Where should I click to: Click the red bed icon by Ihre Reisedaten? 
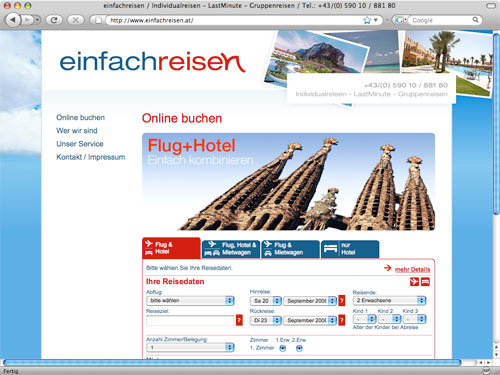[425, 282]
